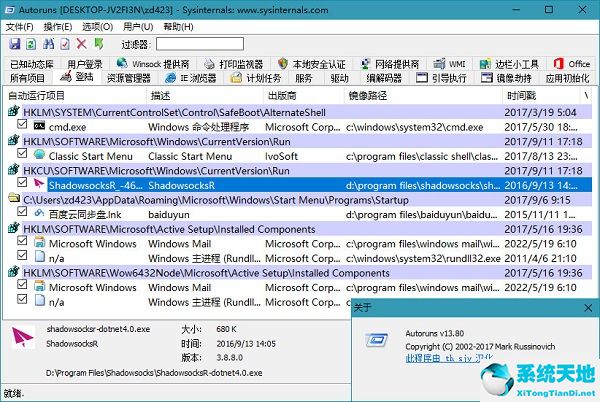This screenshot has width=600, height=402.
Task: Sort by the 自动运行项目 column header
Action: [75, 96]
